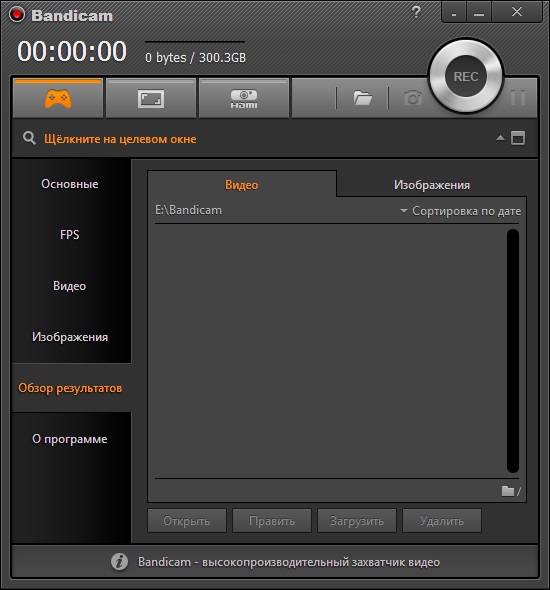The image size is (550, 590).
Task: Select the game recording mode gamepad icon
Action: (x=58, y=99)
